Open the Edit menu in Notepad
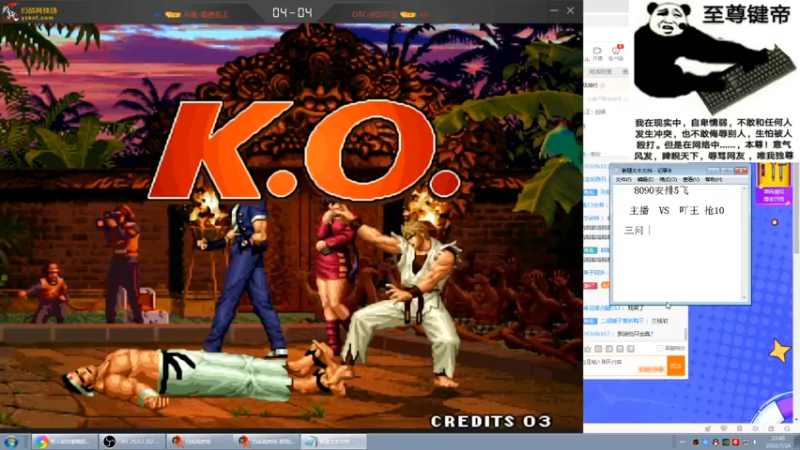 click(645, 180)
